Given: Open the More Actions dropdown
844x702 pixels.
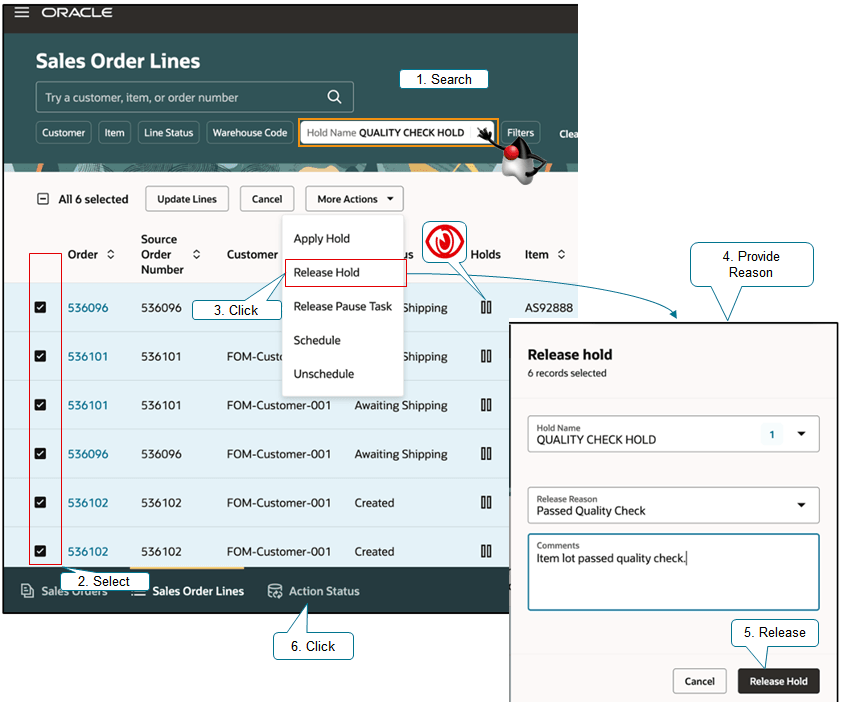Looking at the screenshot, I should 354,199.
